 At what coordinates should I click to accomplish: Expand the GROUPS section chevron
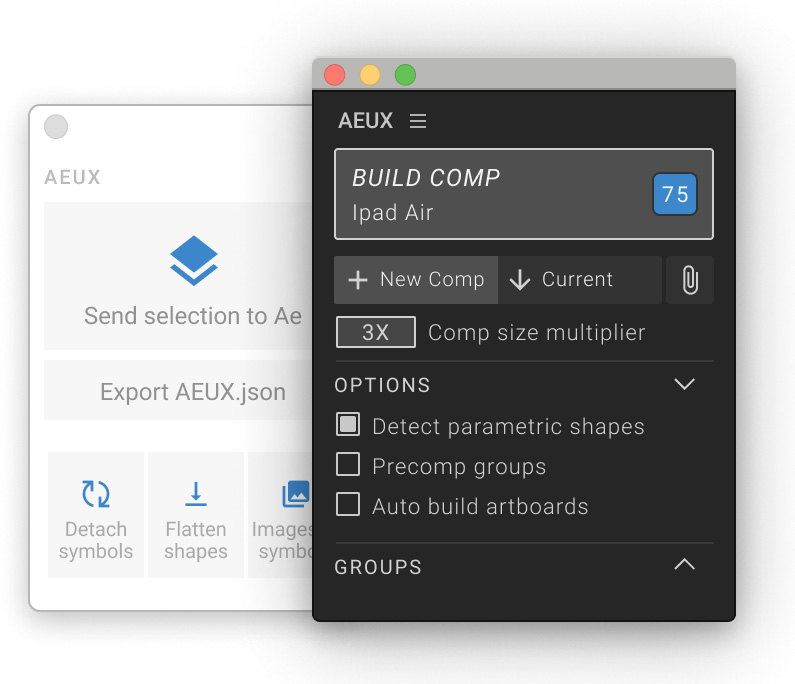(684, 564)
